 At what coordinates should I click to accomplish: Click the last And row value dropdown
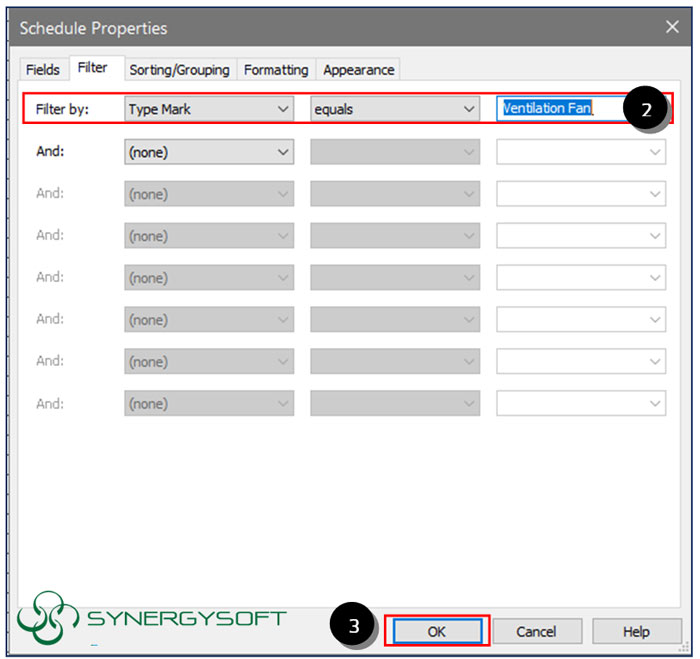click(x=581, y=404)
